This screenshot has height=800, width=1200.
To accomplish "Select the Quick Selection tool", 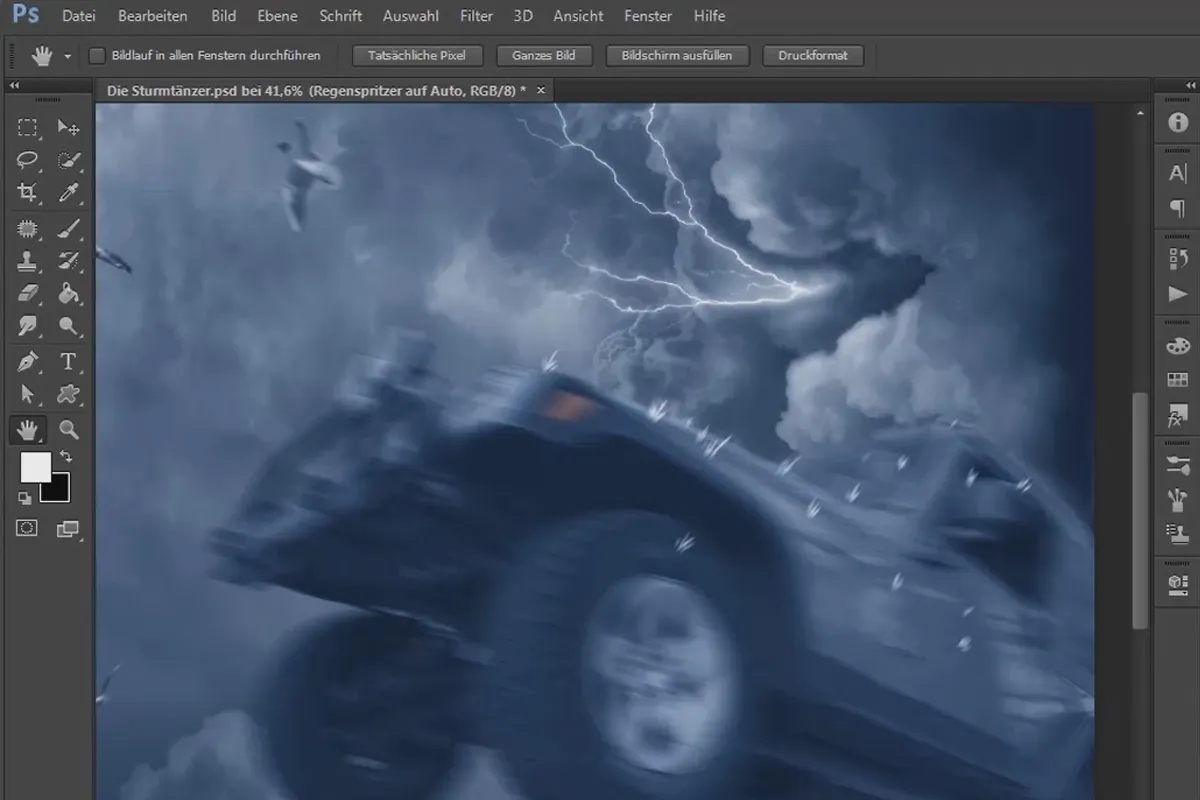I will pyautogui.click(x=68, y=160).
